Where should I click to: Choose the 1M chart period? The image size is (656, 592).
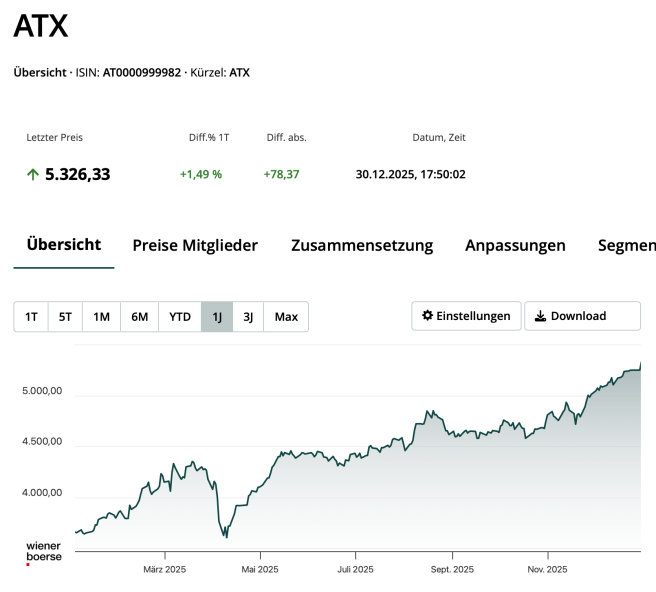[x=101, y=317]
